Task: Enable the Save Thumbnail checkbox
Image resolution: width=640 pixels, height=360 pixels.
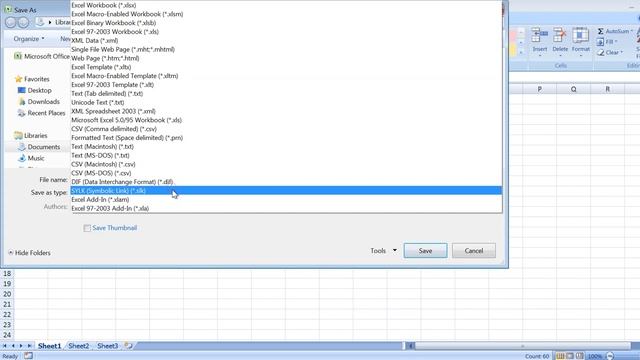Action: [87, 228]
